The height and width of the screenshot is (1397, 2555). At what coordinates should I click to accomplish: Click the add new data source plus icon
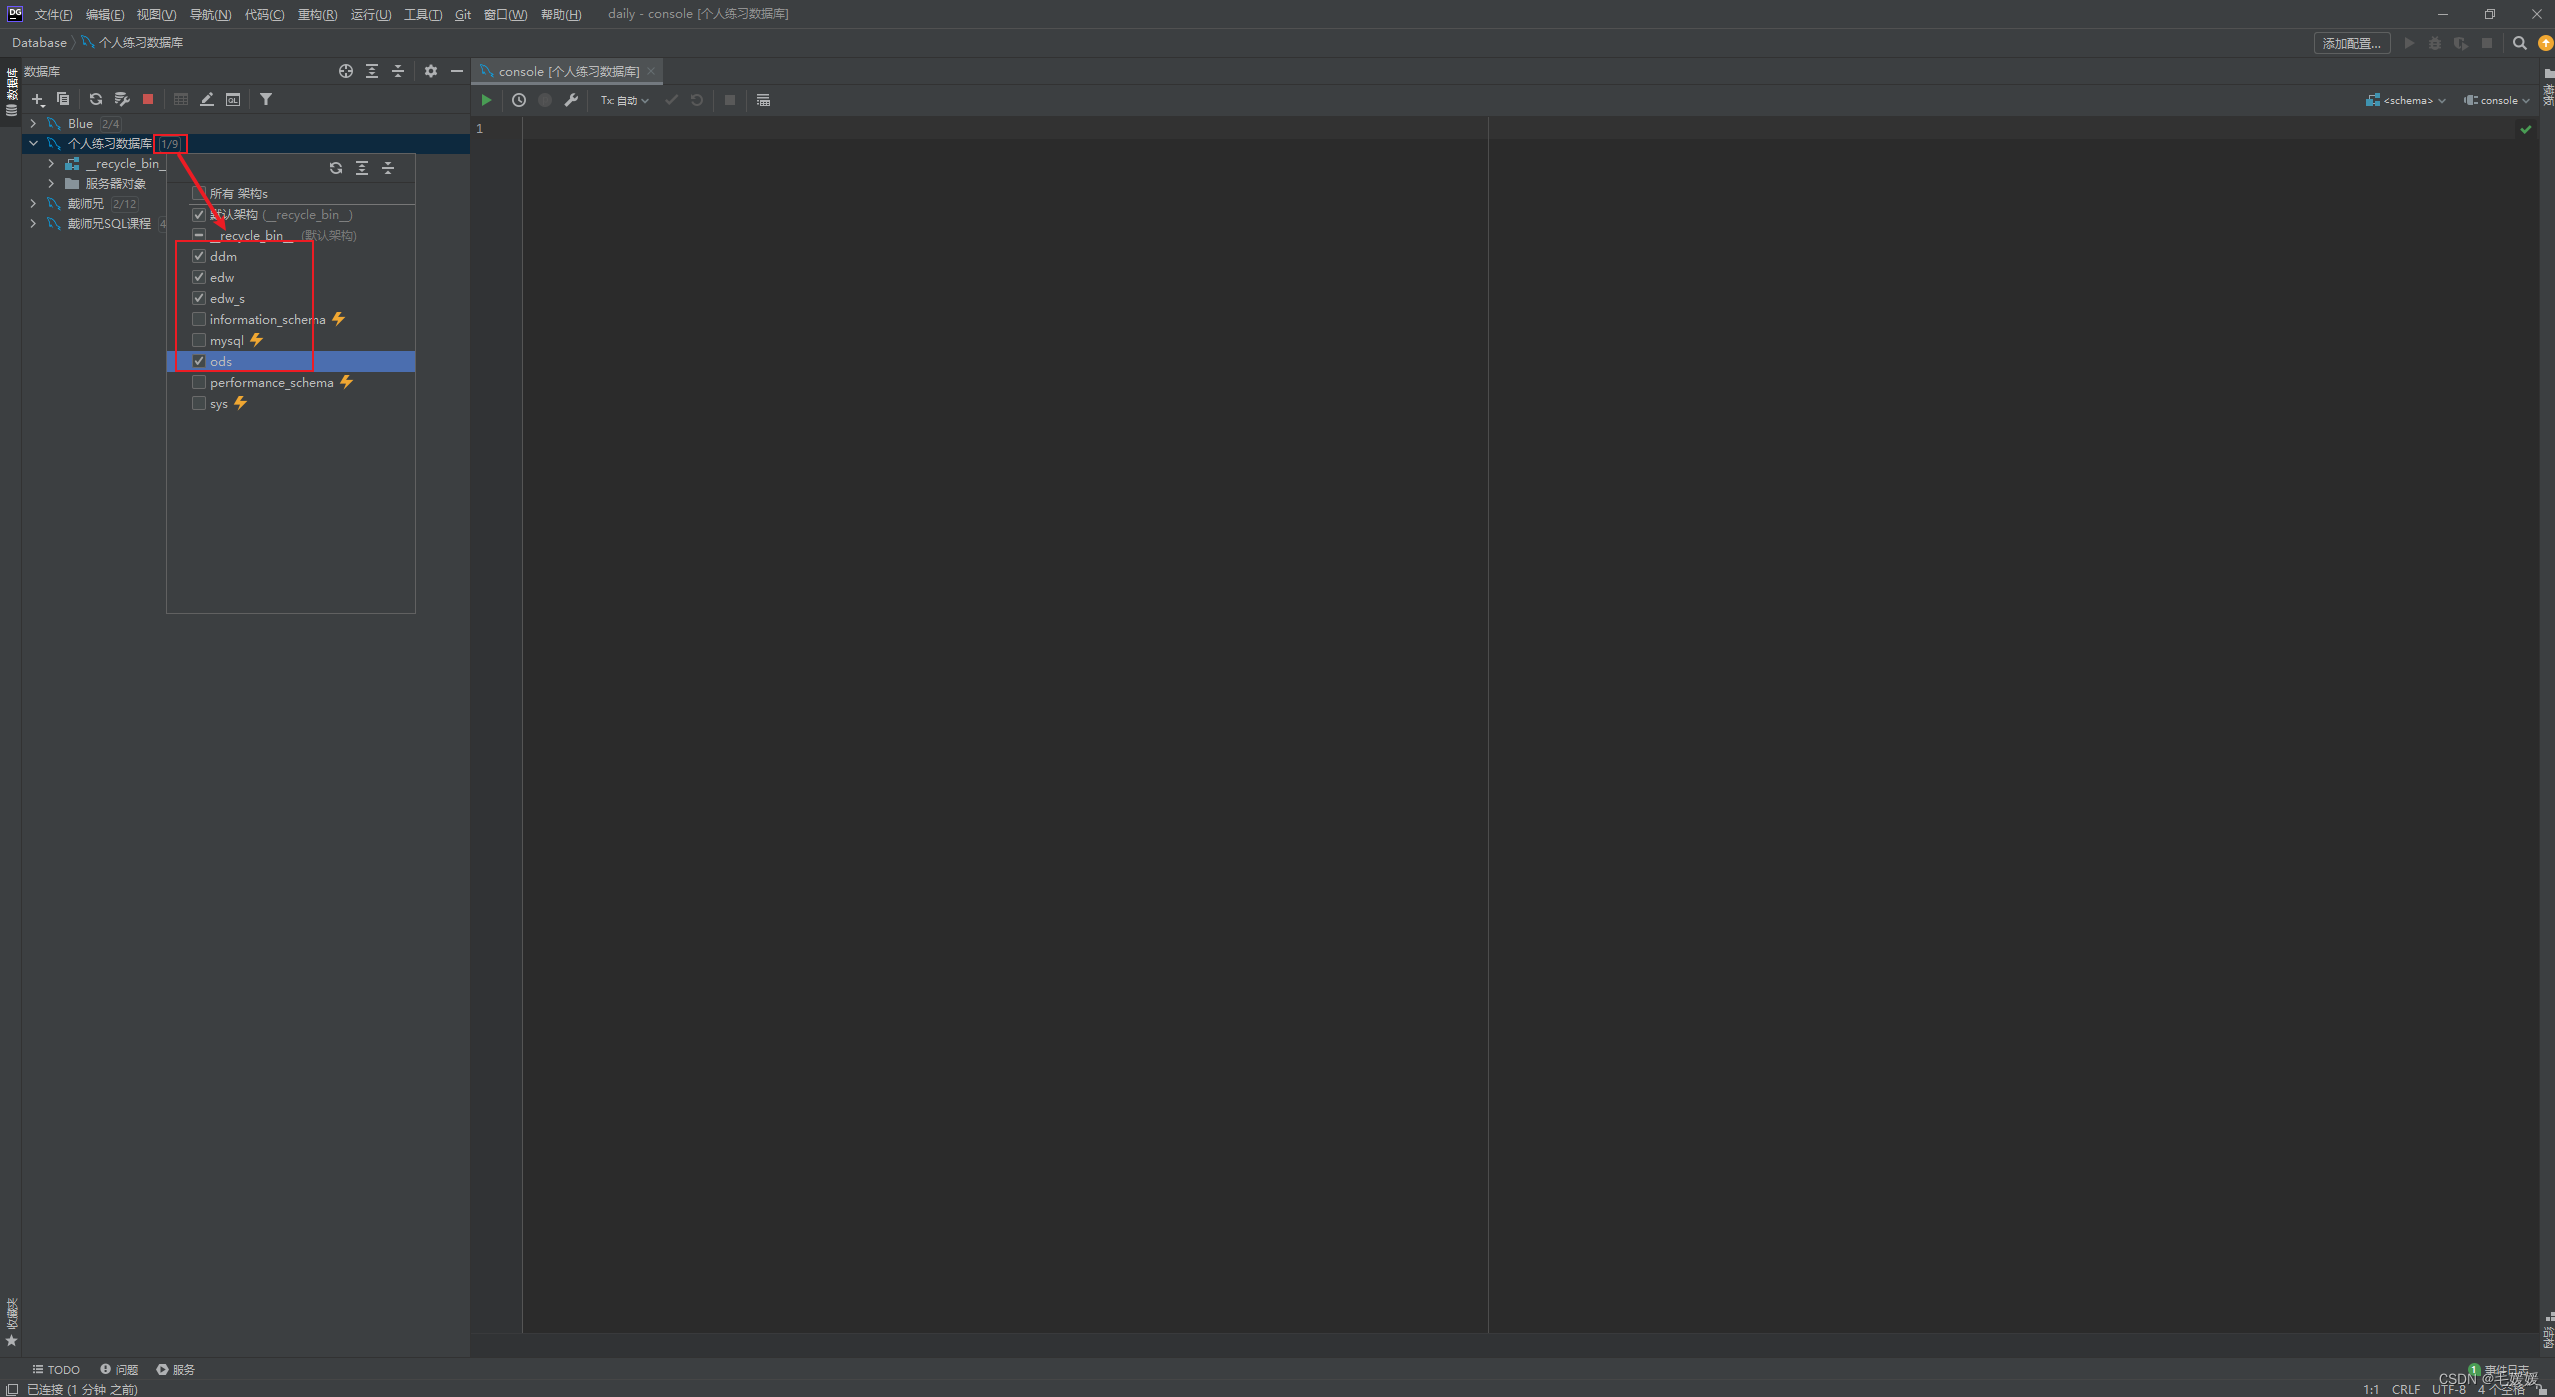point(37,100)
